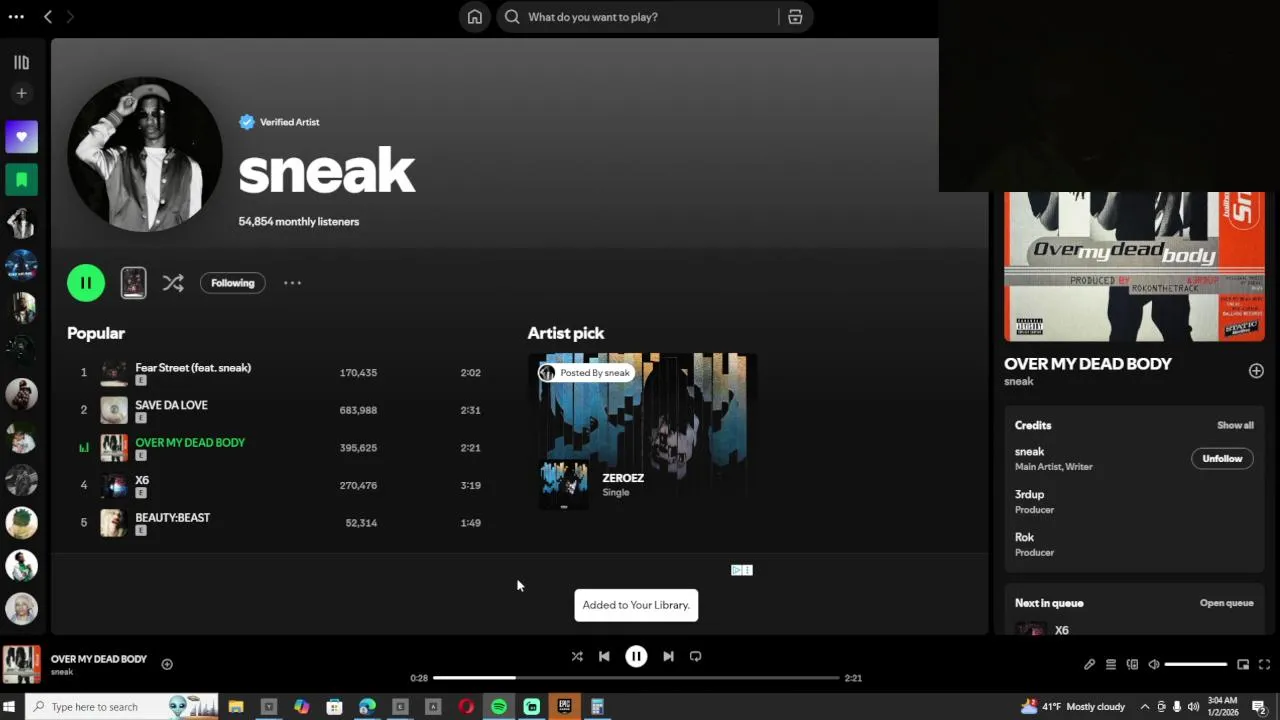Enter full screen mode icon
Viewport: 1280px width, 720px height.
(x=1264, y=664)
